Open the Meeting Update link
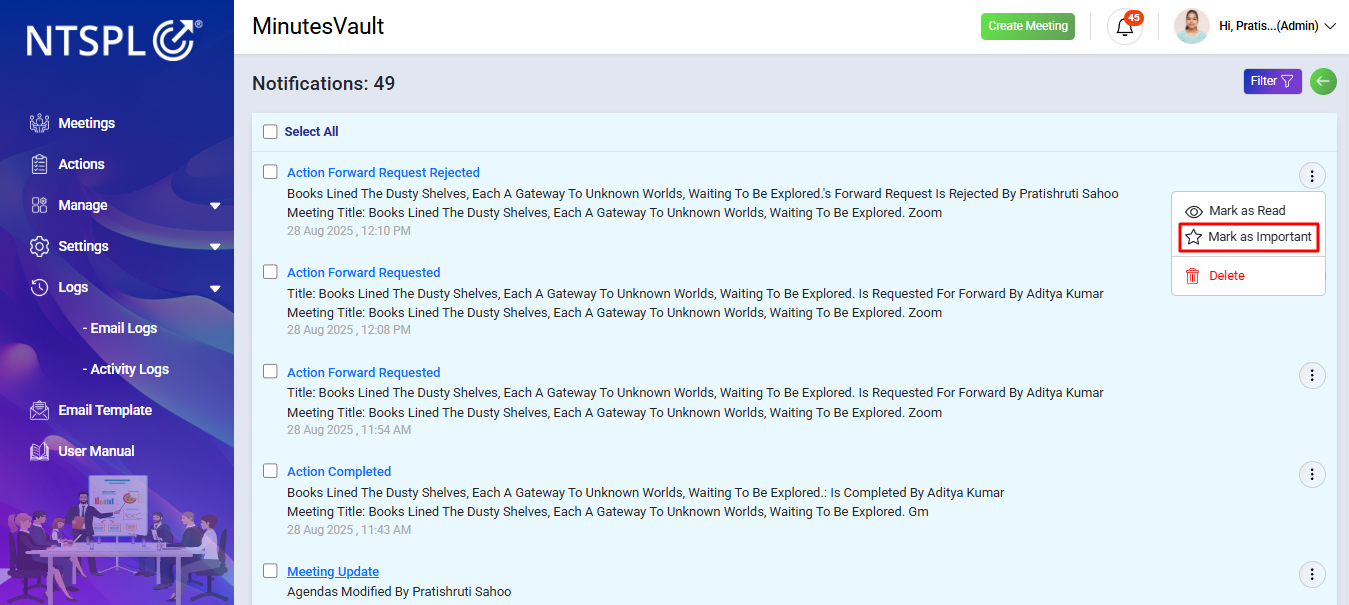Screen dimensions: 1349x605 click(333, 571)
